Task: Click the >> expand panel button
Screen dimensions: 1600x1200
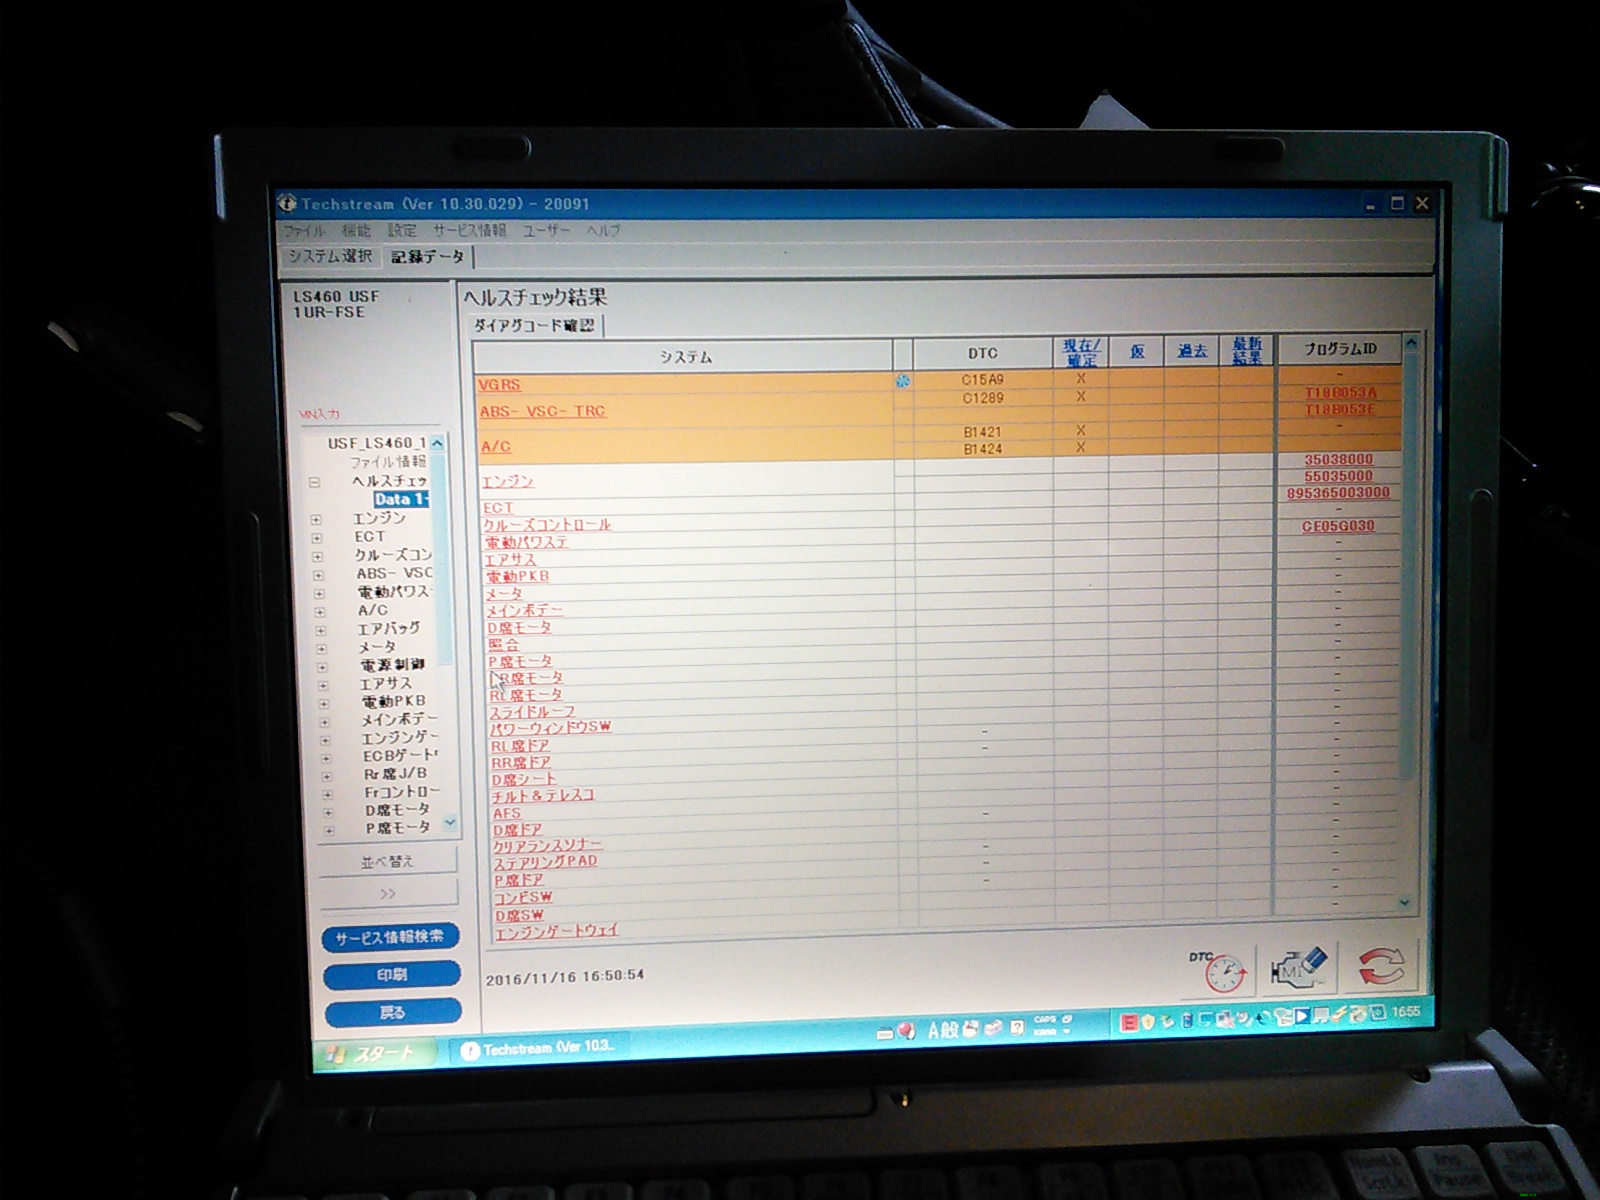Action: [x=388, y=893]
